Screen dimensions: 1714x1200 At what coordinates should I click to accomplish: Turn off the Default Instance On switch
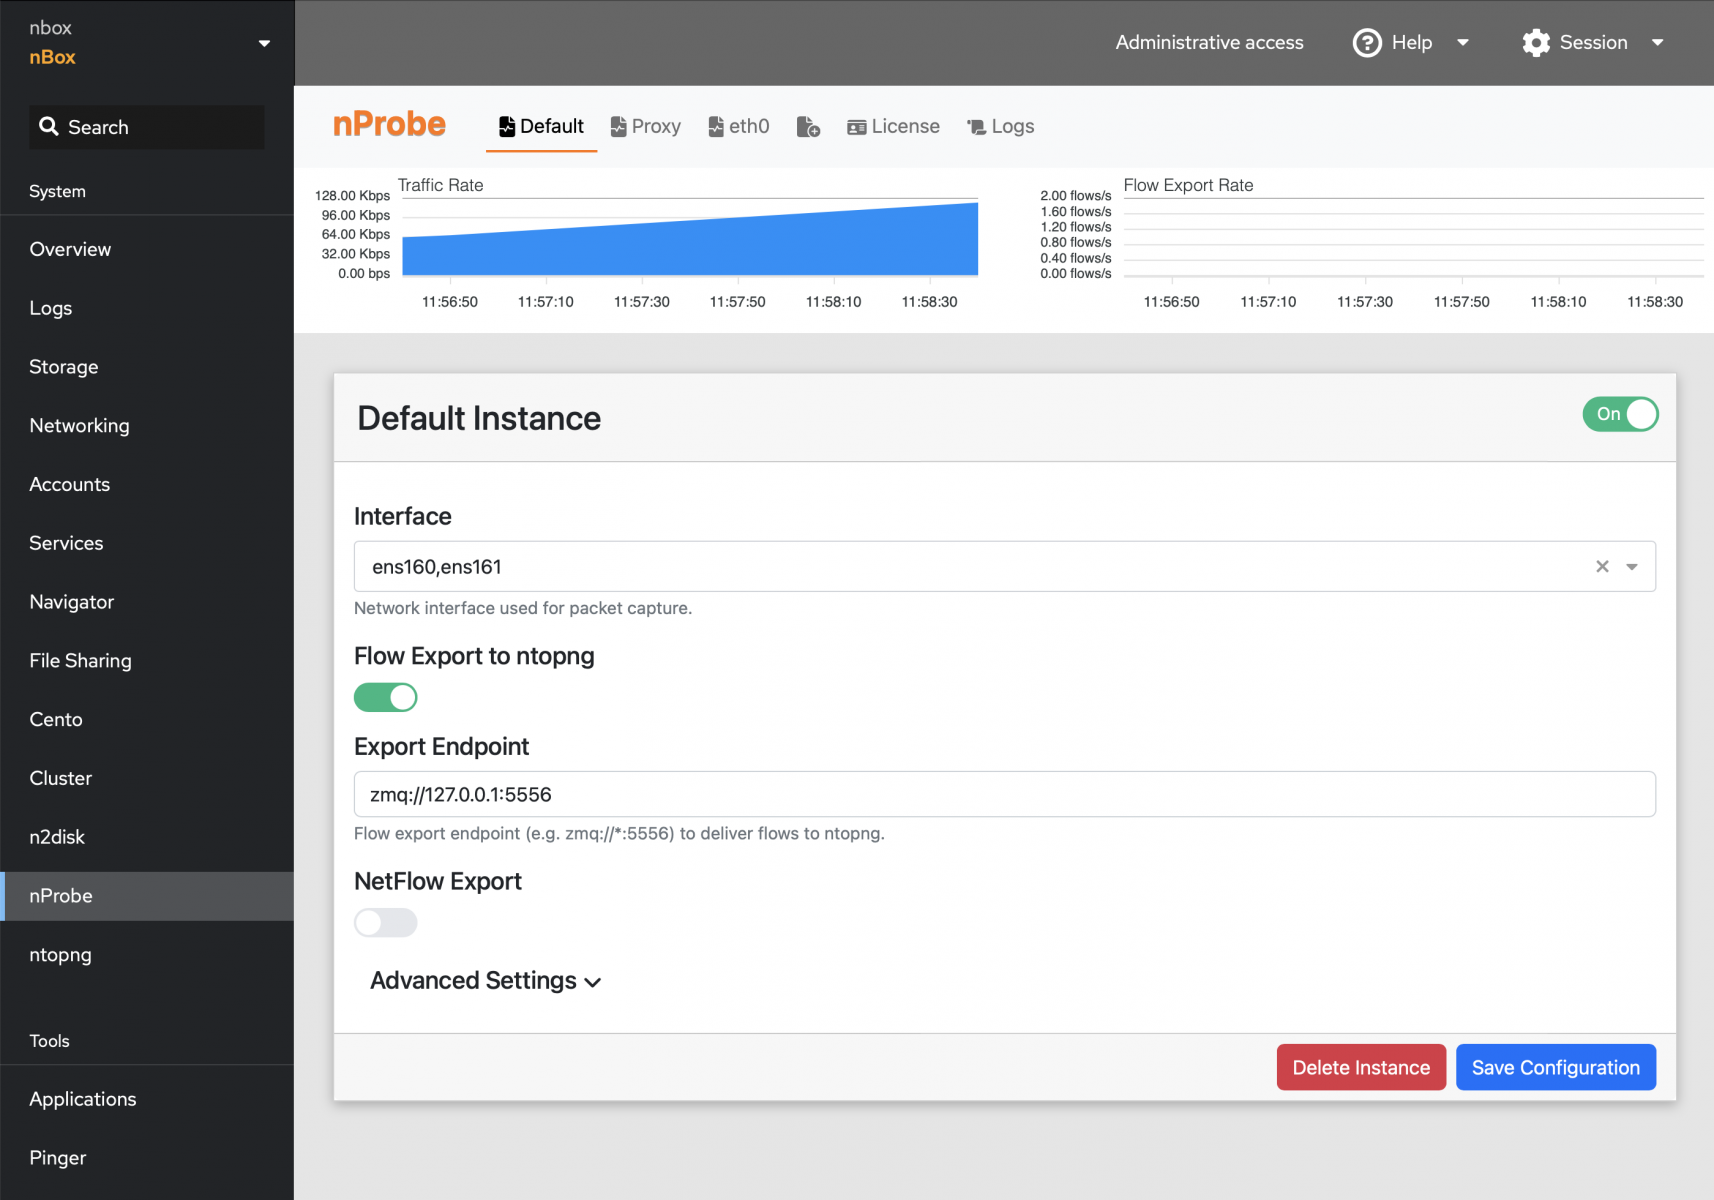[x=1620, y=414]
